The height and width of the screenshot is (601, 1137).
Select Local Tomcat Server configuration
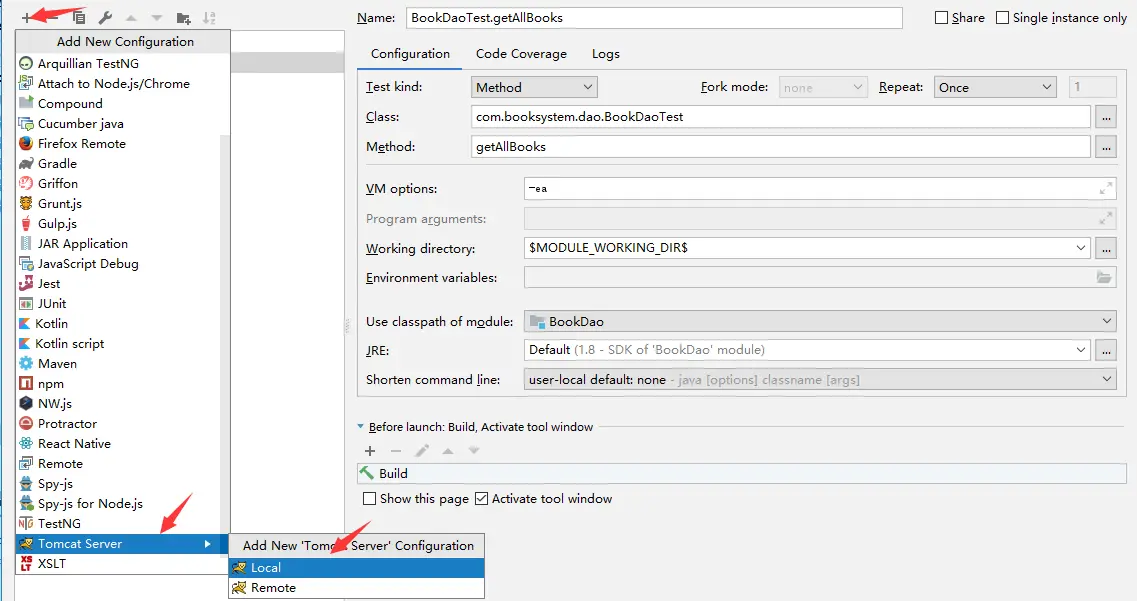pos(357,568)
